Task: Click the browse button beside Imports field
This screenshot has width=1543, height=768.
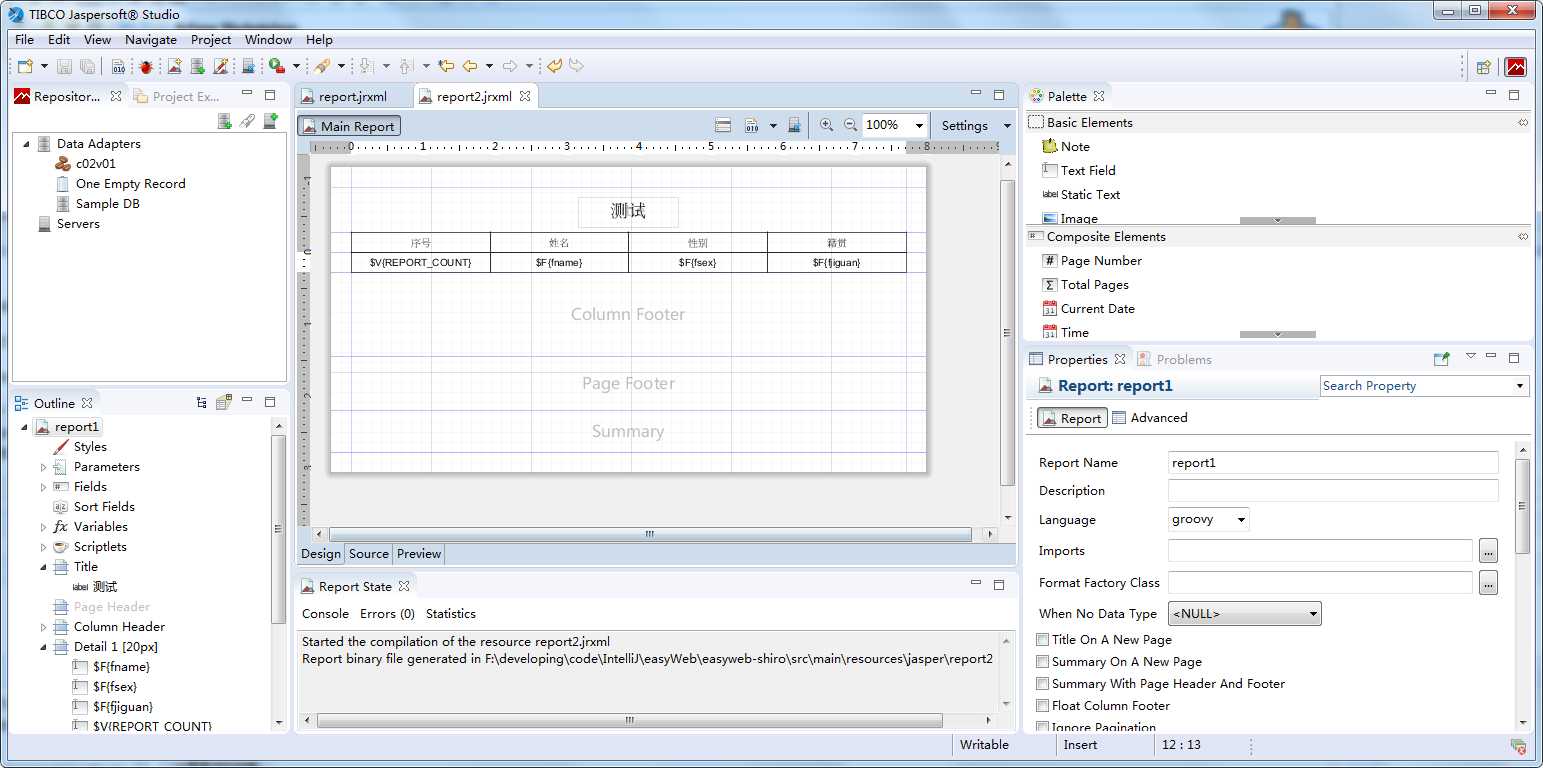Action: pyautogui.click(x=1488, y=551)
